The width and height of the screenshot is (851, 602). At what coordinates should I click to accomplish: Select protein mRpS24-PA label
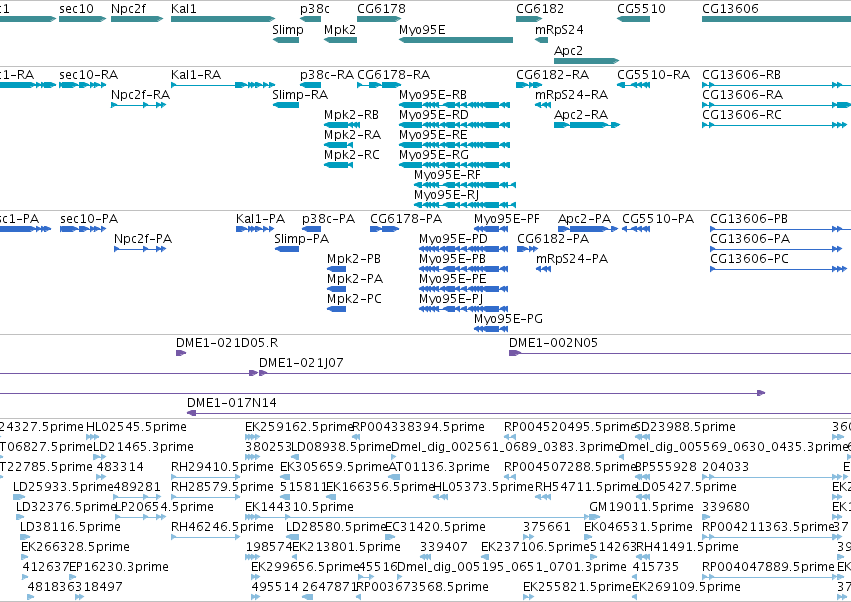[x=572, y=259]
